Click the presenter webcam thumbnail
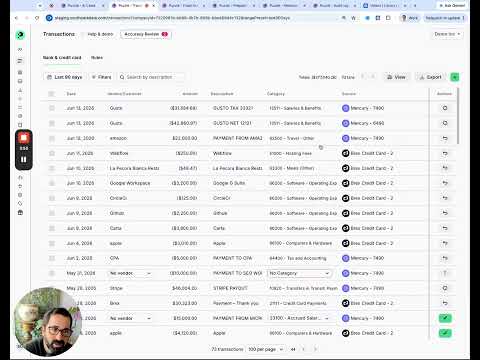 click(x=47, y=322)
